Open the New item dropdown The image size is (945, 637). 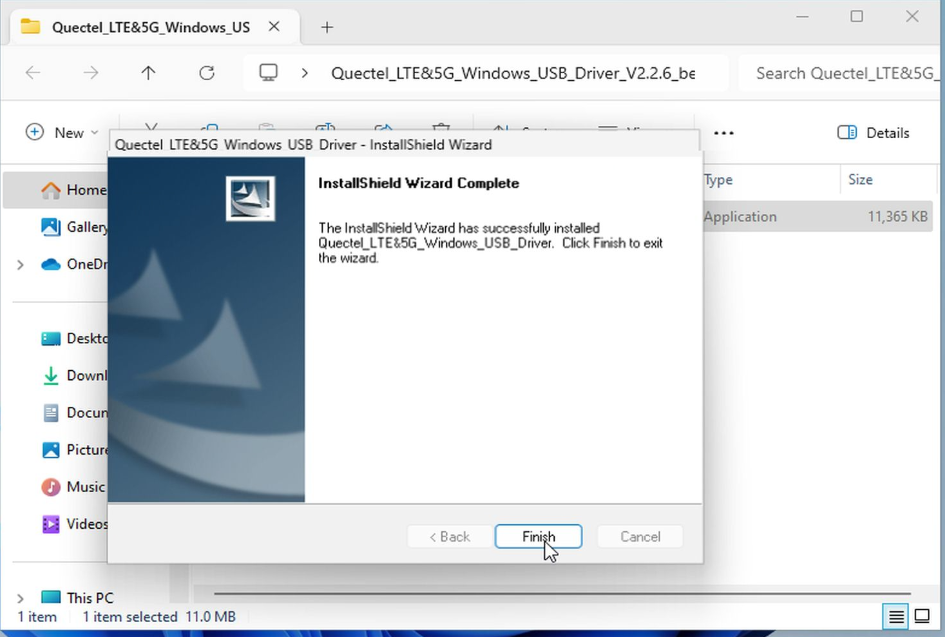point(62,133)
